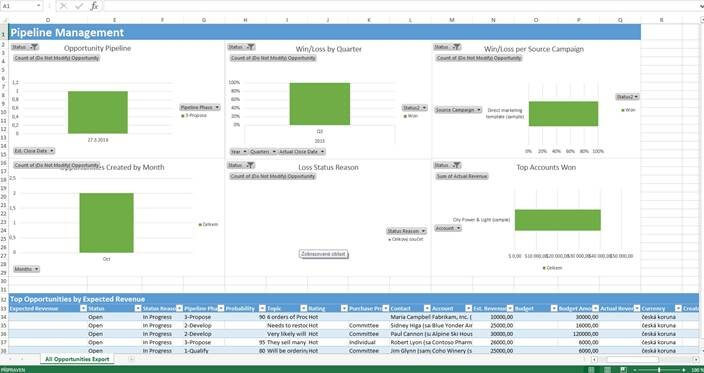Image resolution: width=704 pixels, height=373 pixels.
Task: Switch to Page Break Preview in status bar
Action: pyautogui.click(x=623, y=370)
